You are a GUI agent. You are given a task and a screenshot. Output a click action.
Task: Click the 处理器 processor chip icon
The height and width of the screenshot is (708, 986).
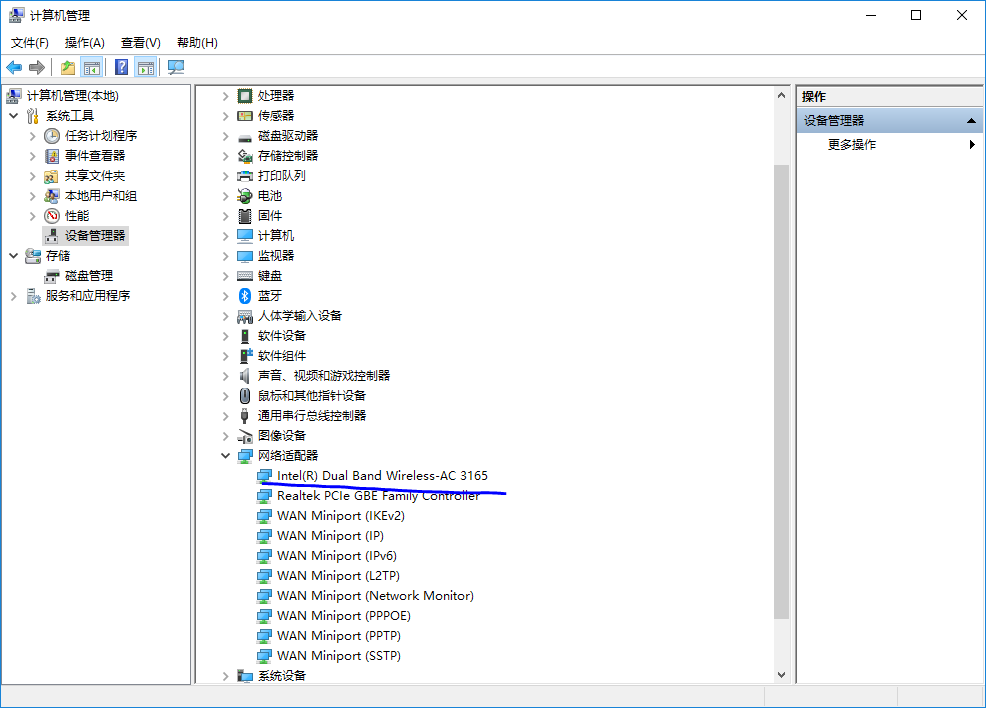pyautogui.click(x=245, y=96)
